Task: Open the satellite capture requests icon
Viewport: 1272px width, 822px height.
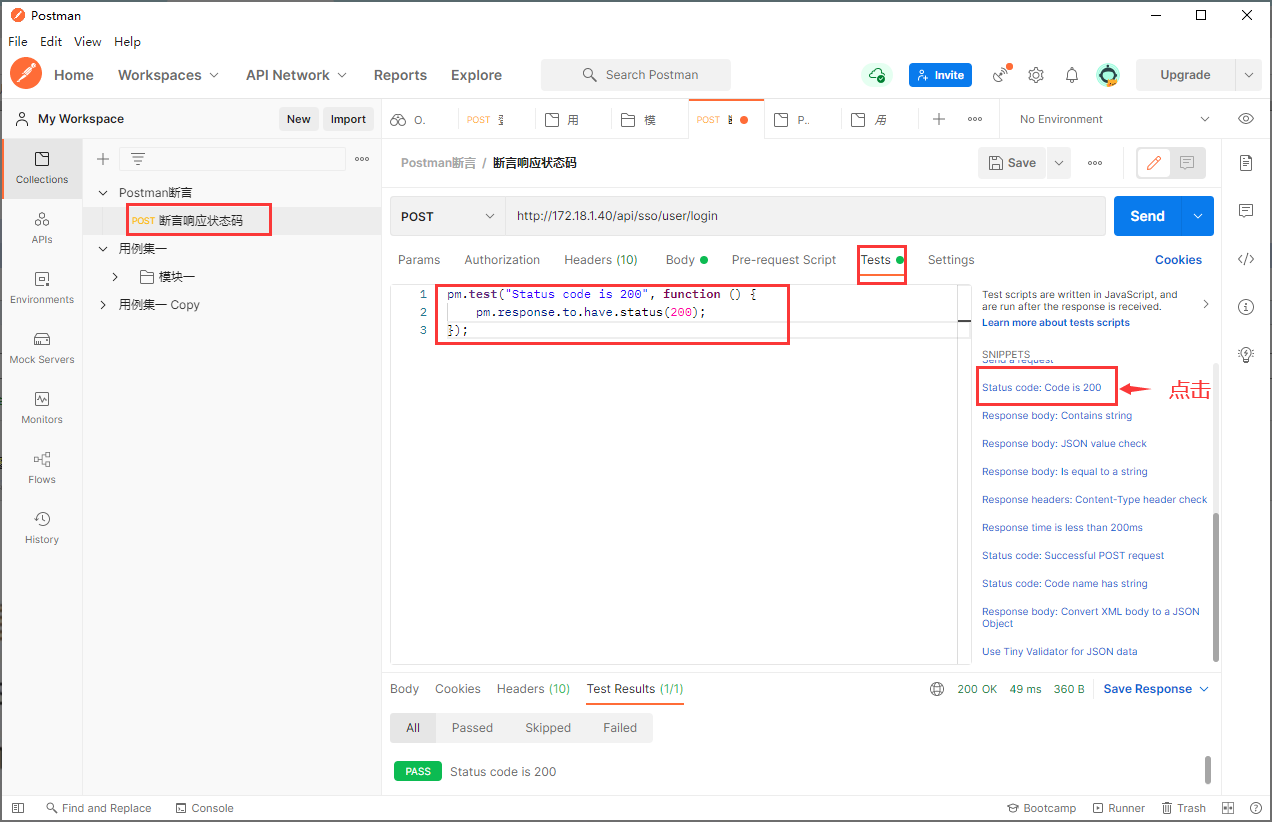Action: 1000,75
